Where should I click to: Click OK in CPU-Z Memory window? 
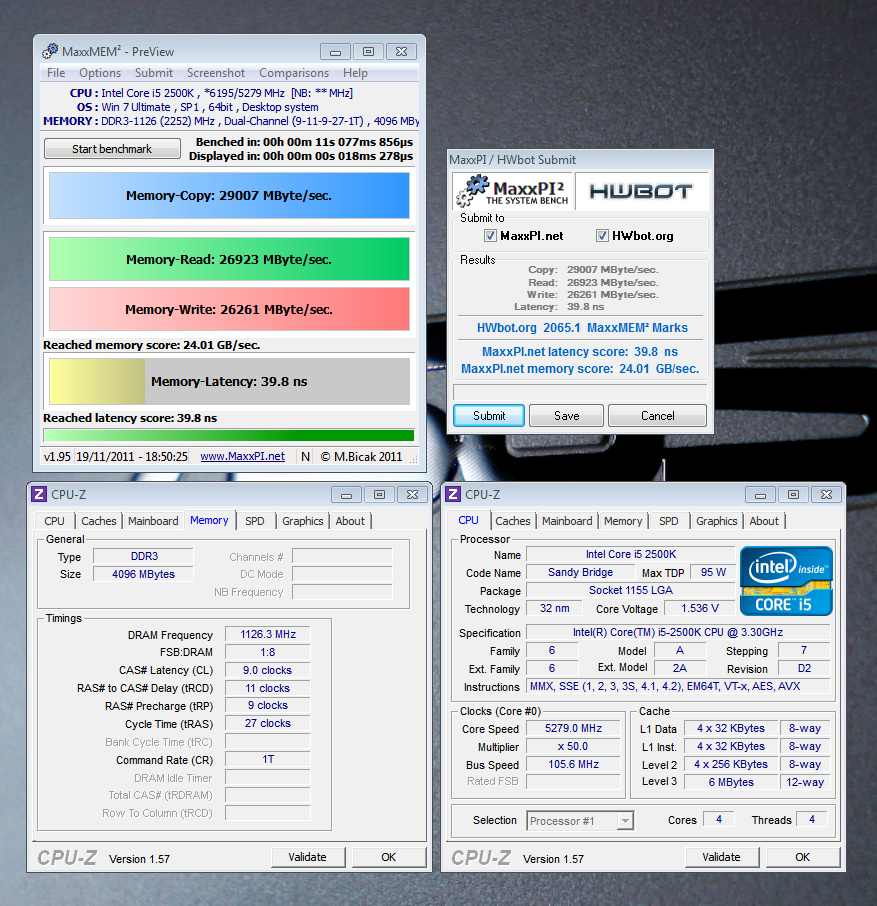tap(388, 857)
